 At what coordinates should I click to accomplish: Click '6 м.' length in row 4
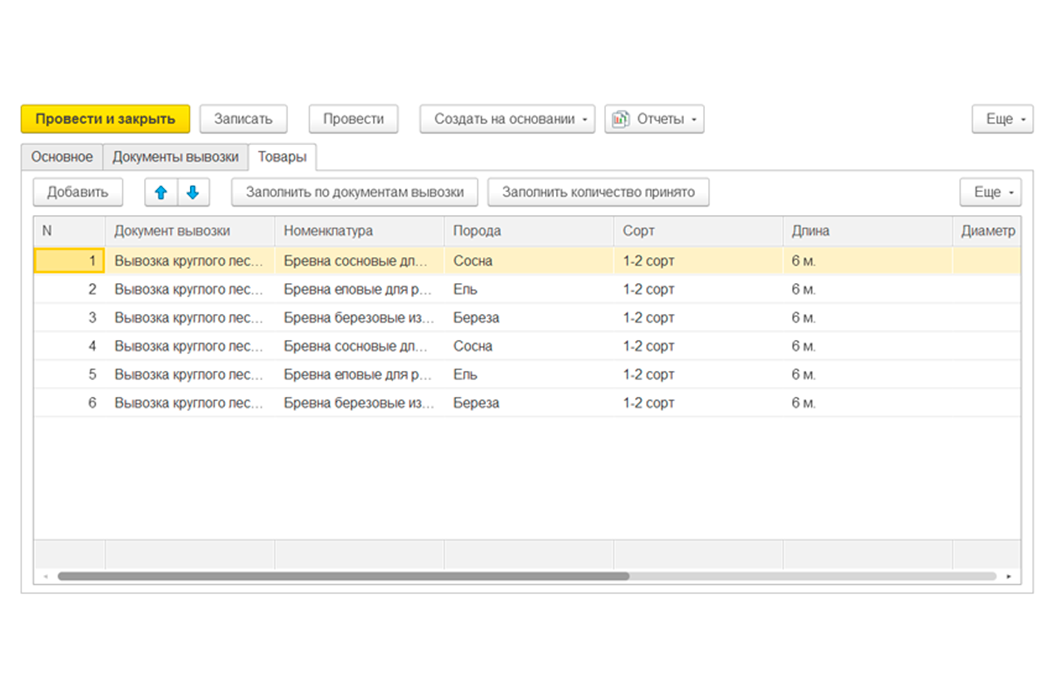click(868, 346)
